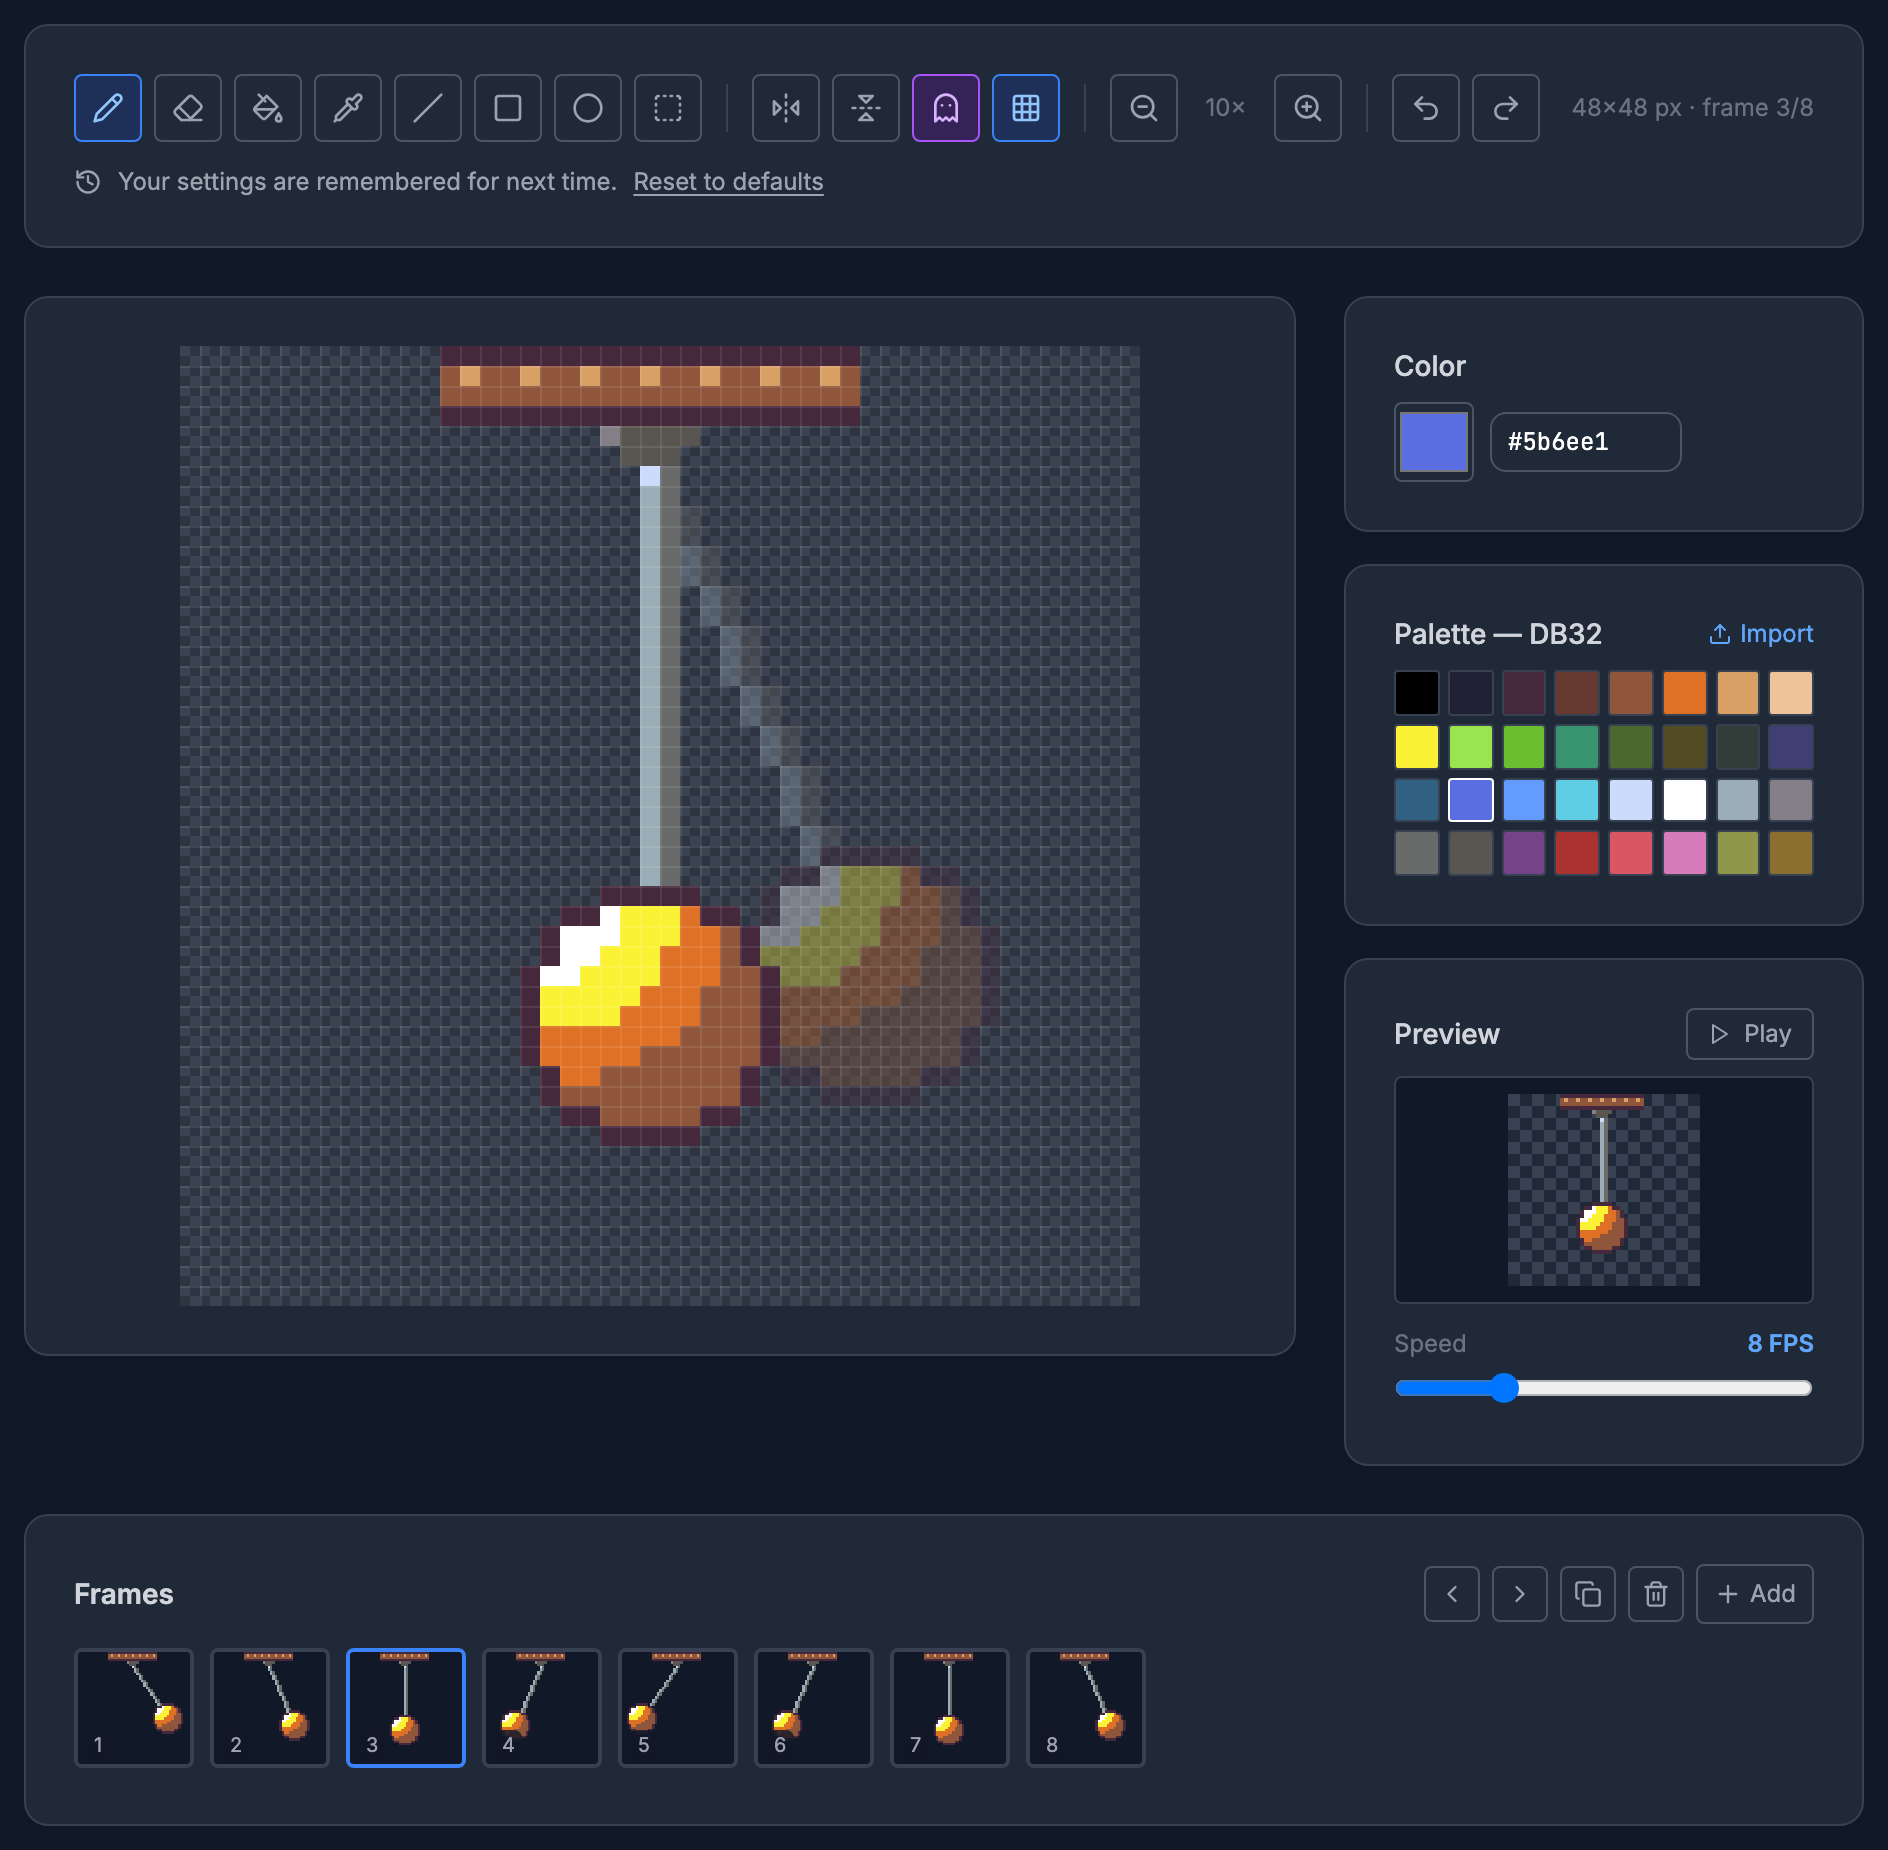The image size is (1888, 1850).
Task: Select the Eraser tool
Action: click(188, 108)
